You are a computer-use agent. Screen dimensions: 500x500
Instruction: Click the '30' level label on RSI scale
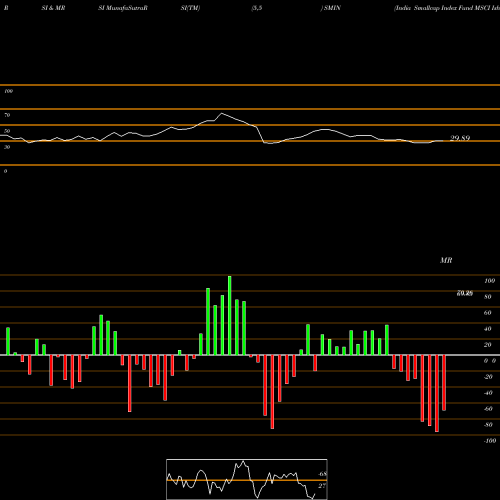[x=7, y=147]
